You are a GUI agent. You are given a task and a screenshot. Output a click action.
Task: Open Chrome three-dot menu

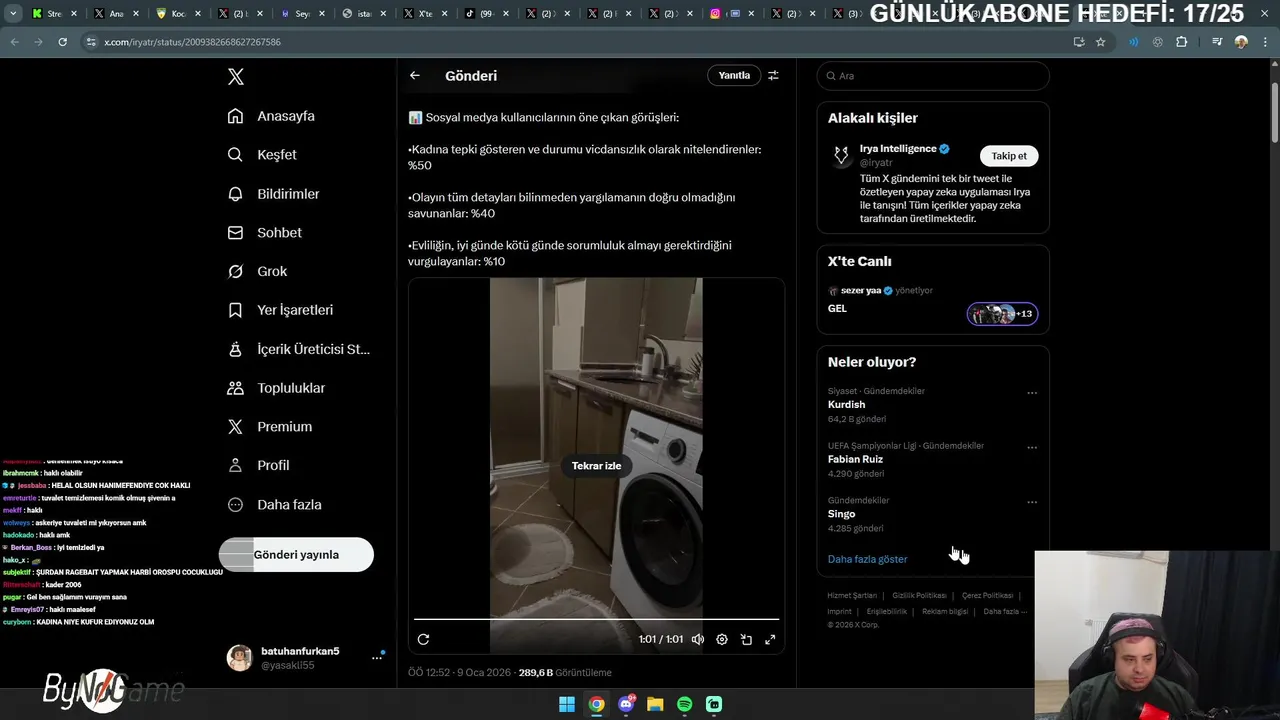pos(1265,42)
